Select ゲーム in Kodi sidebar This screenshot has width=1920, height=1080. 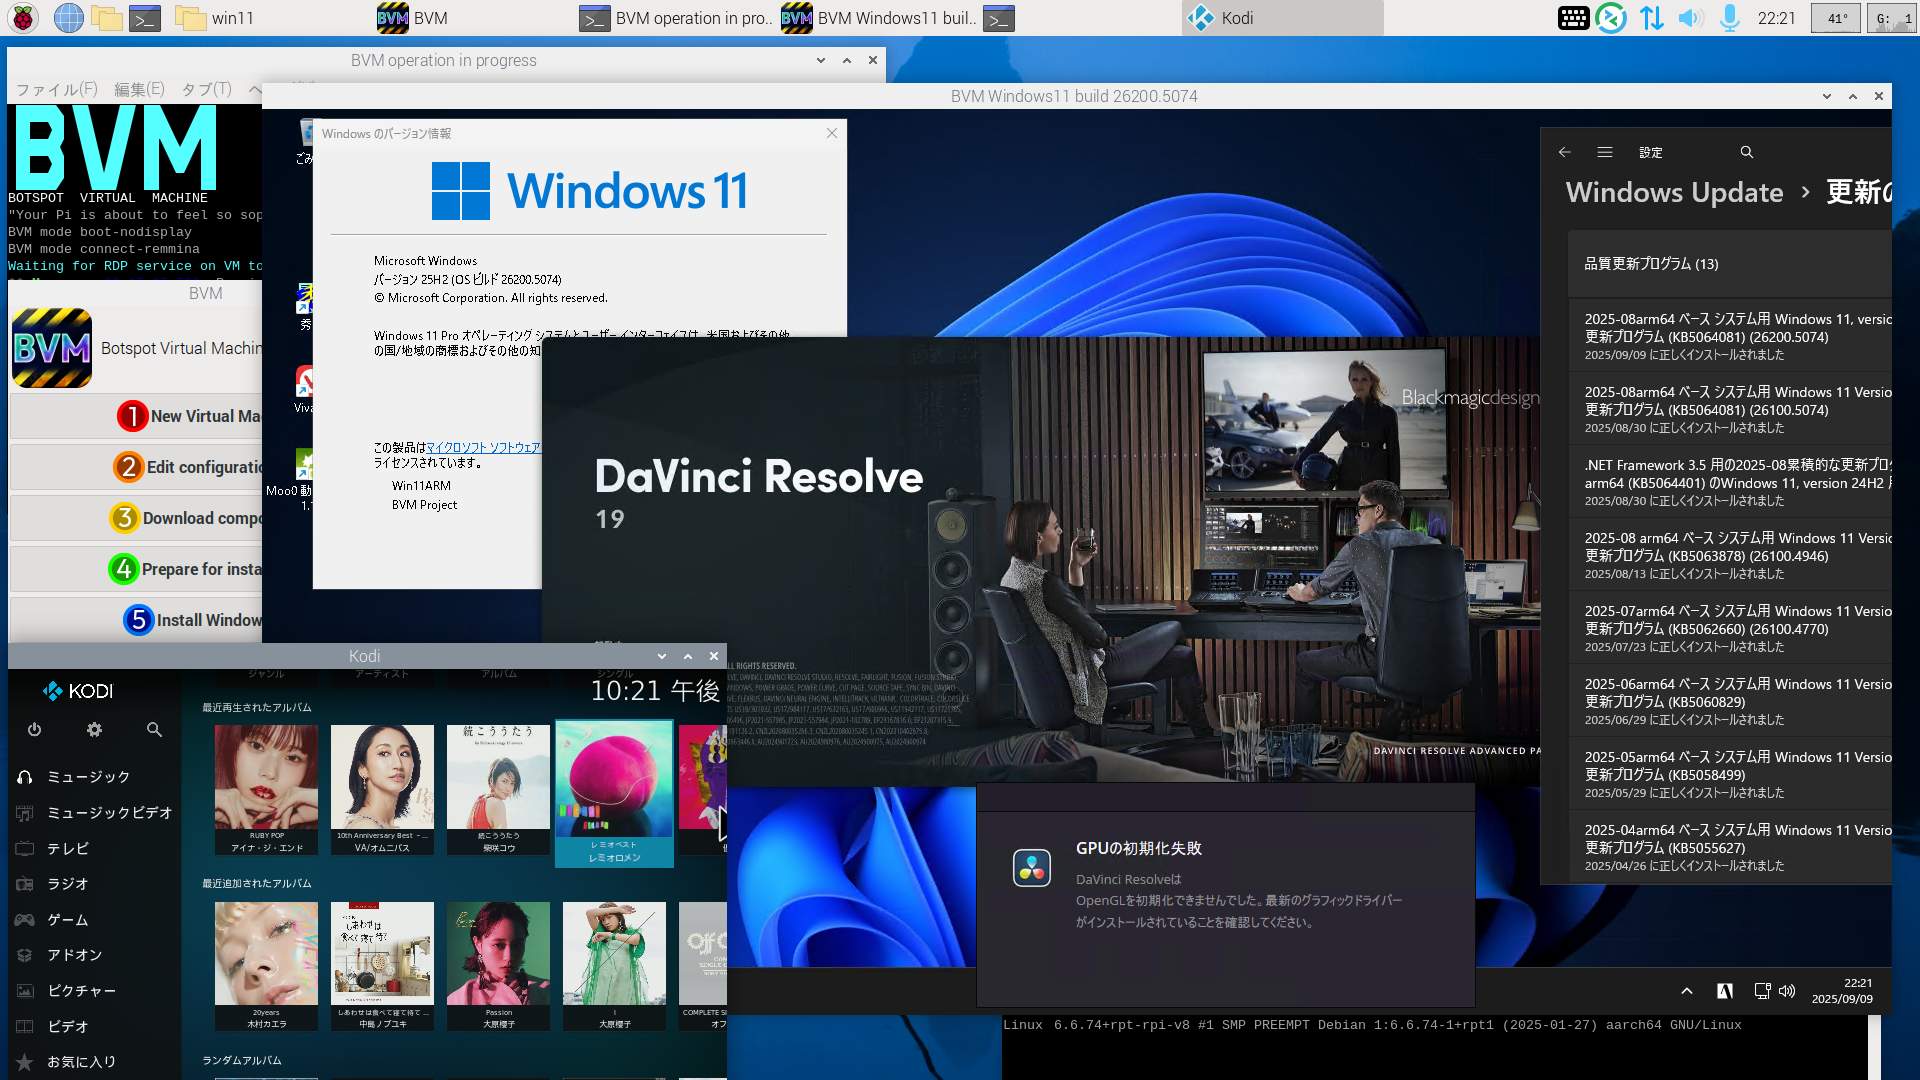tap(94, 920)
